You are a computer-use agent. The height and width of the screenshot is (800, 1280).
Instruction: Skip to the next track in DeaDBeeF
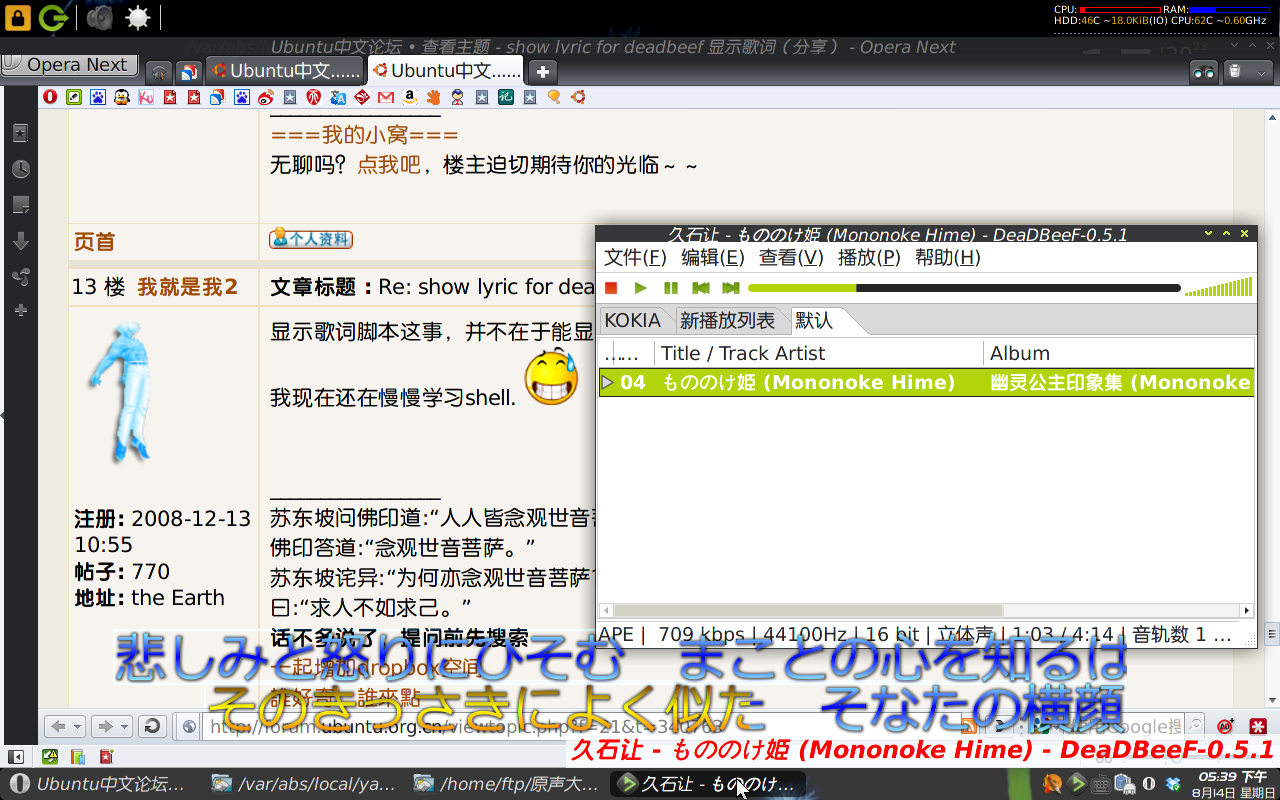tap(731, 288)
